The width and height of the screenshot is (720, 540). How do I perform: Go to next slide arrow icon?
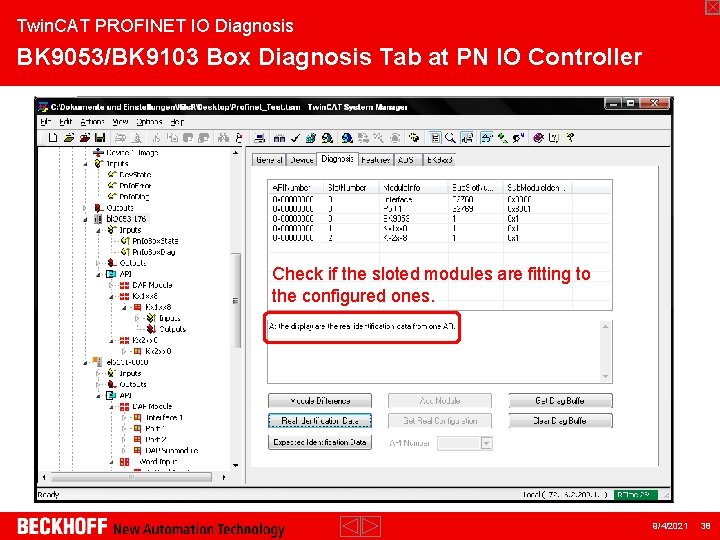[371, 526]
